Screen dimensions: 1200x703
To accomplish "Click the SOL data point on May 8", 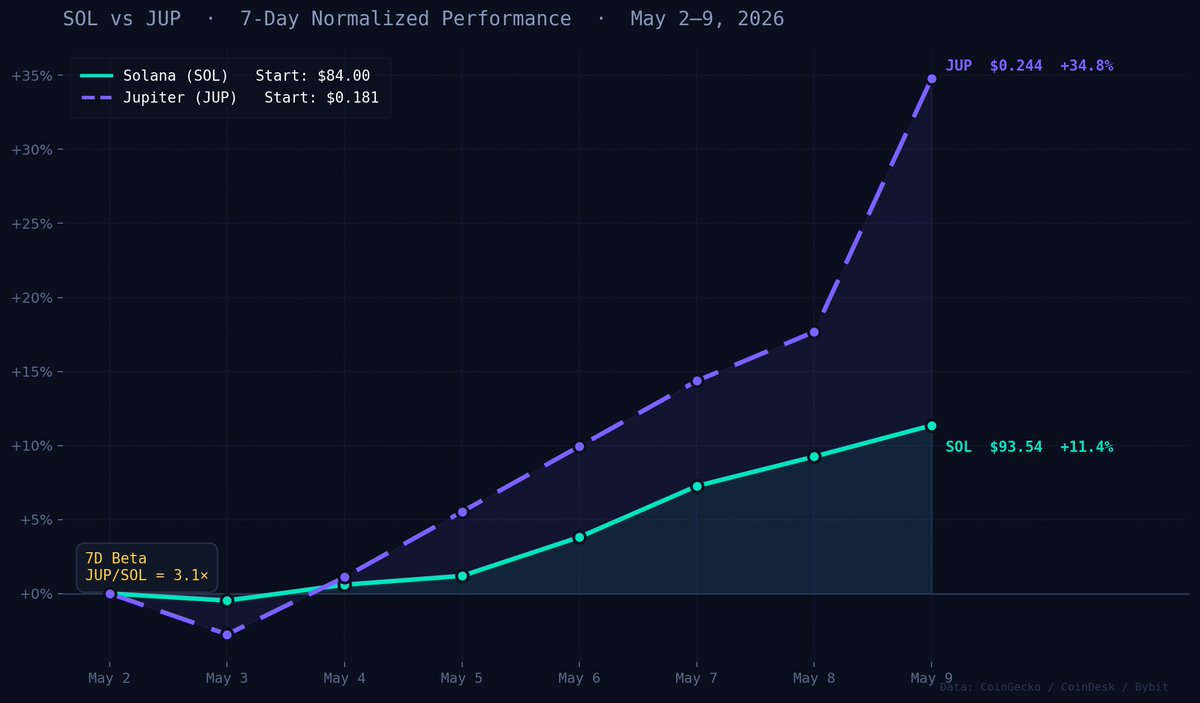I will (814, 456).
